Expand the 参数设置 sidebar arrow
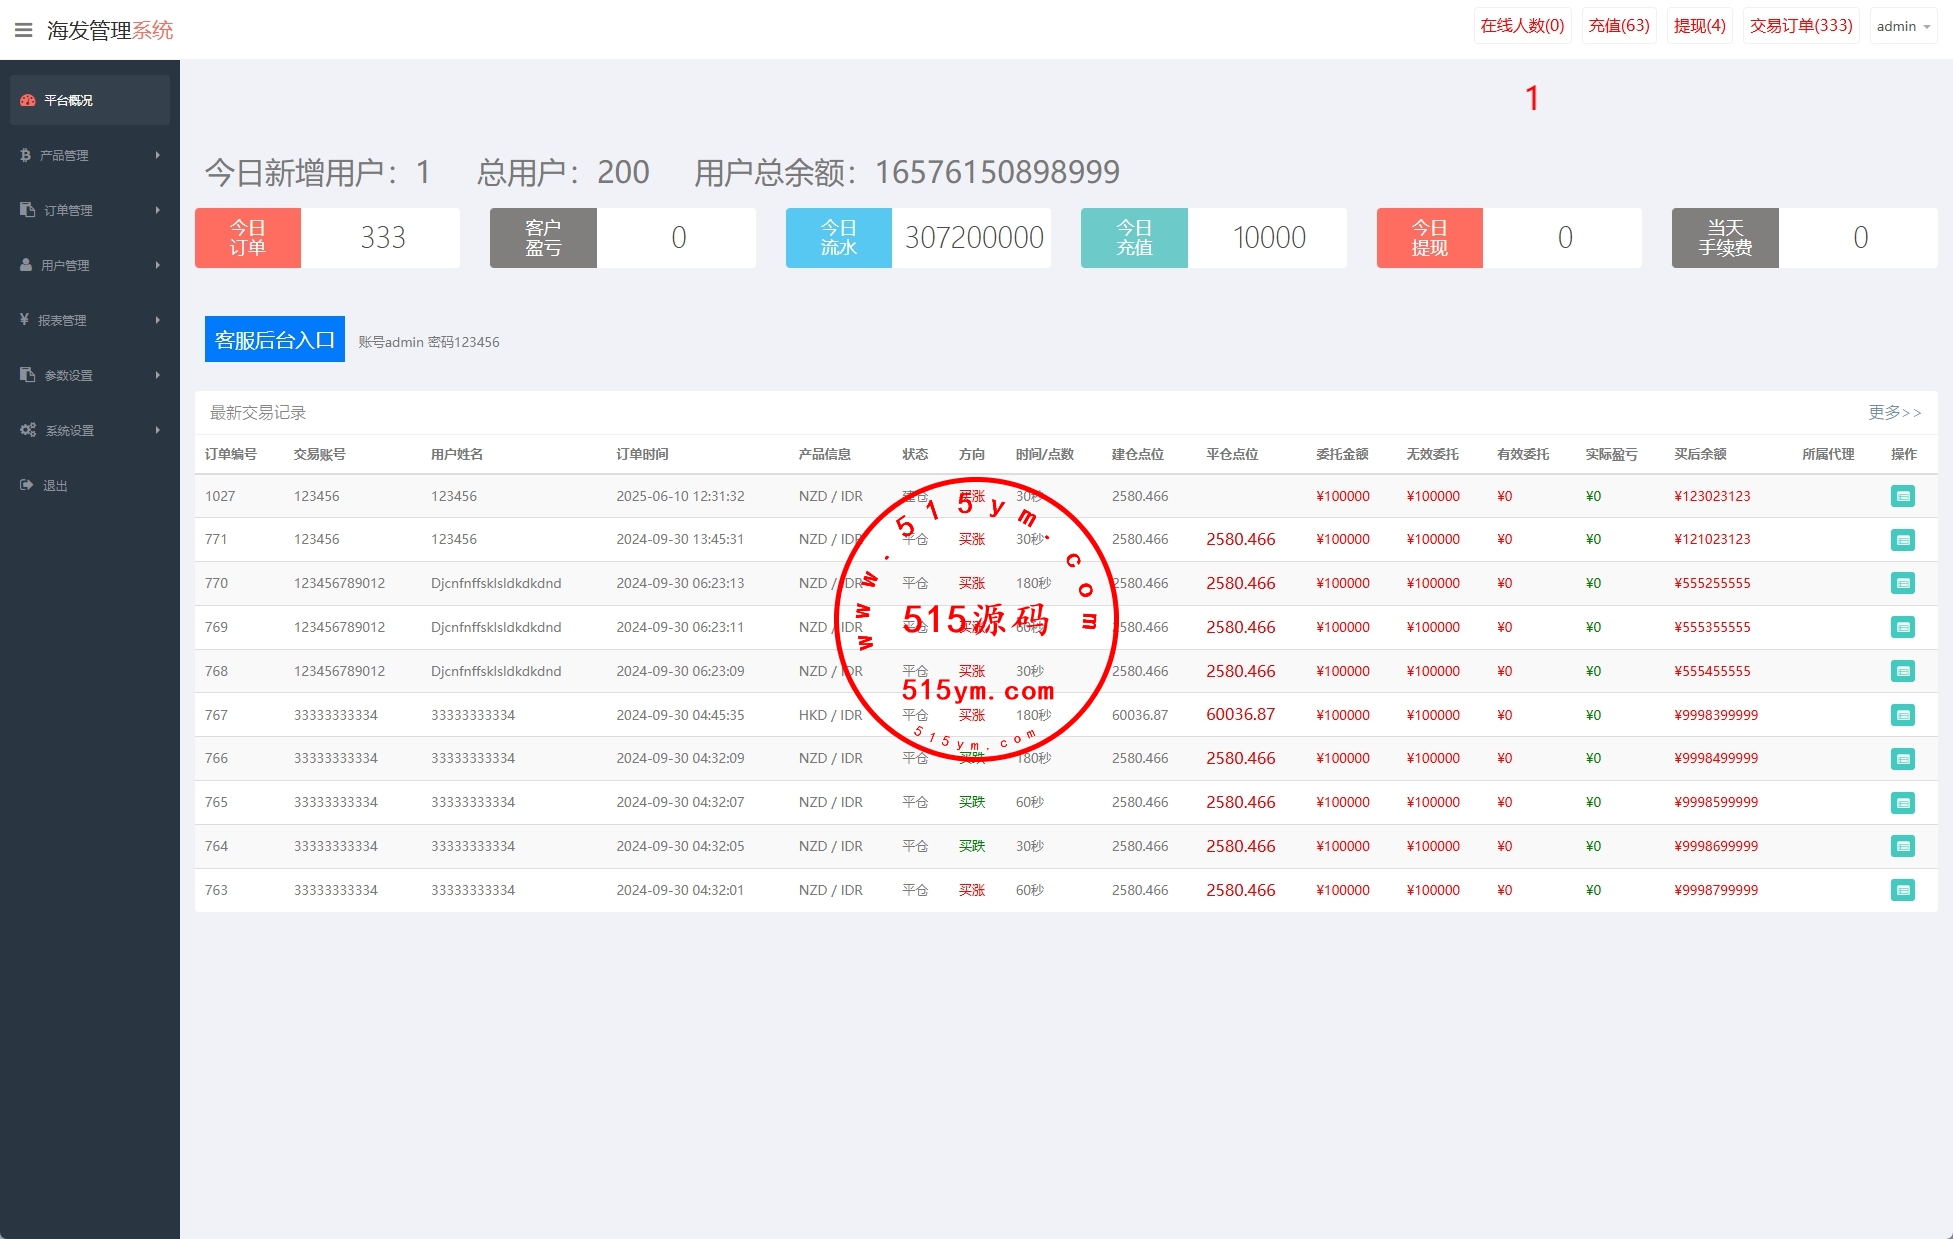1953x1239 pixels. (157, 375)
